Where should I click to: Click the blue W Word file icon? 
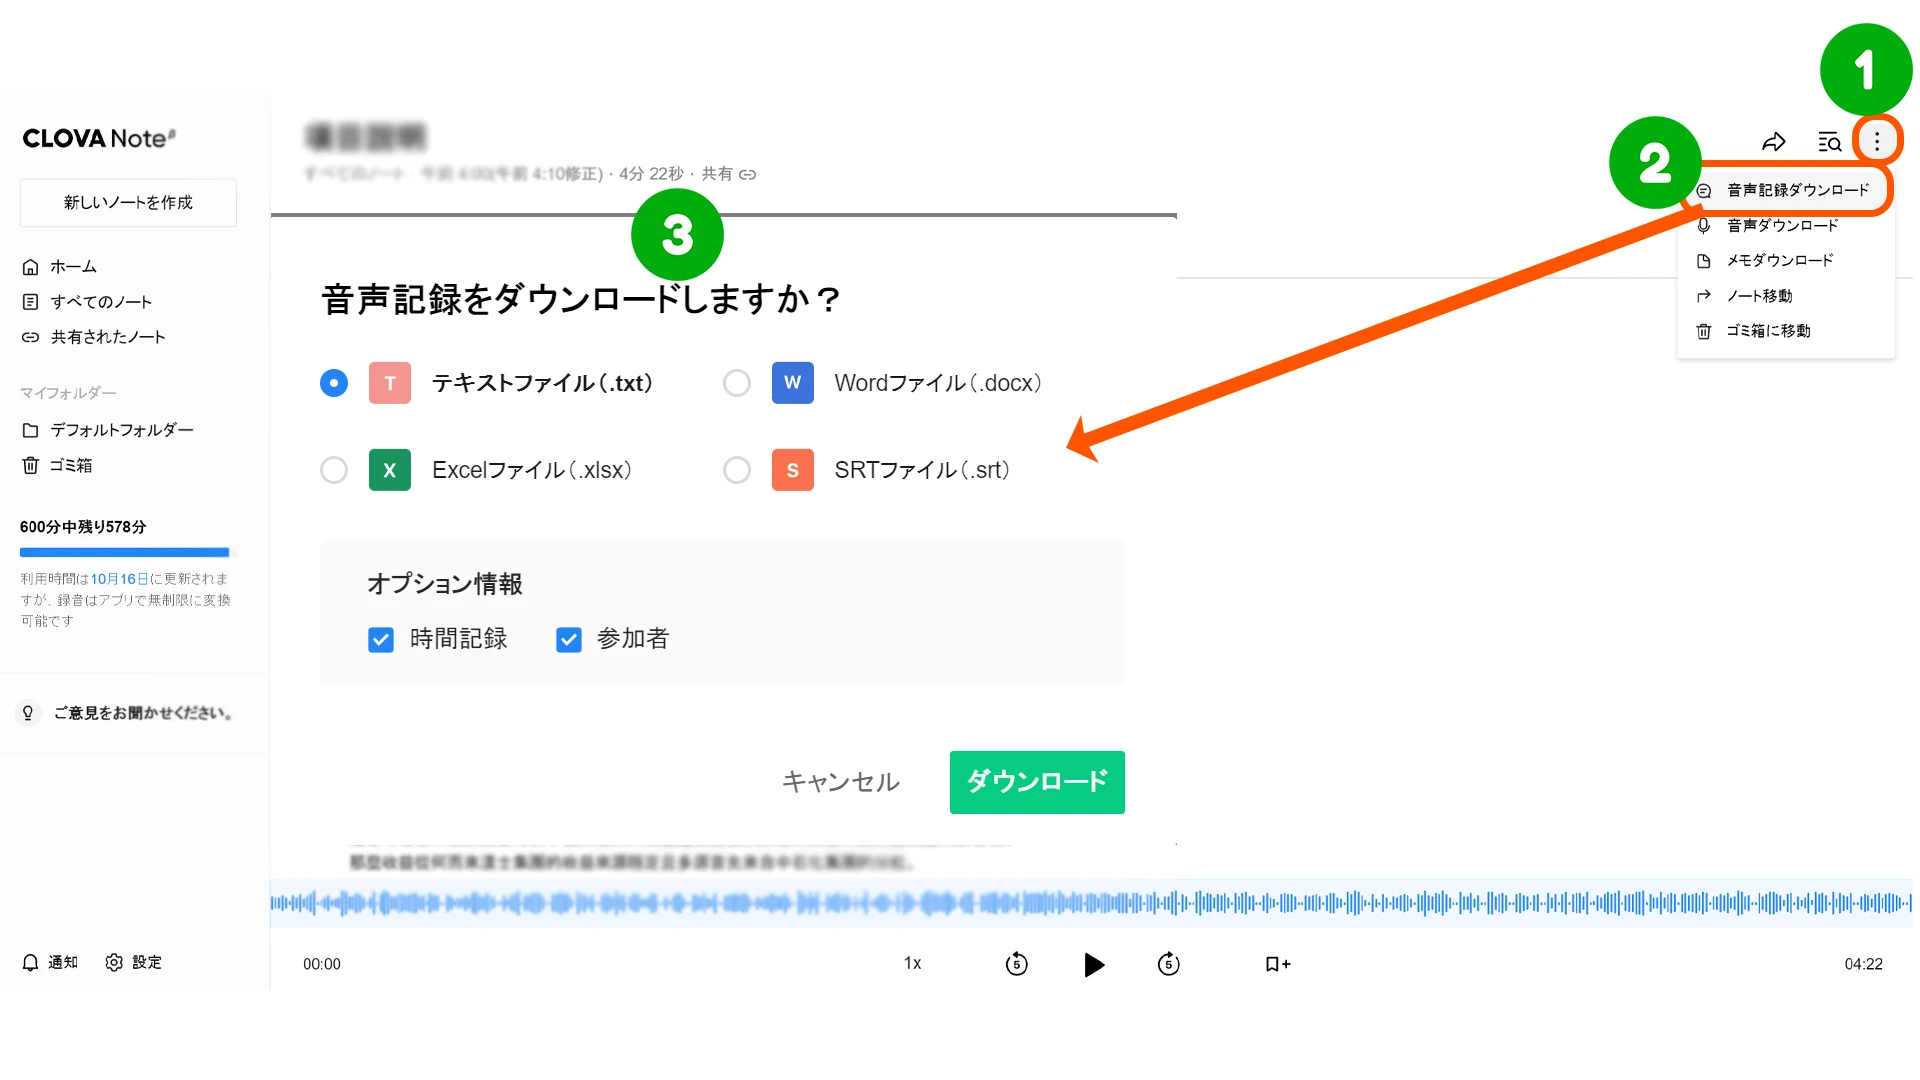pyautogui.click(x=793, y=383)
